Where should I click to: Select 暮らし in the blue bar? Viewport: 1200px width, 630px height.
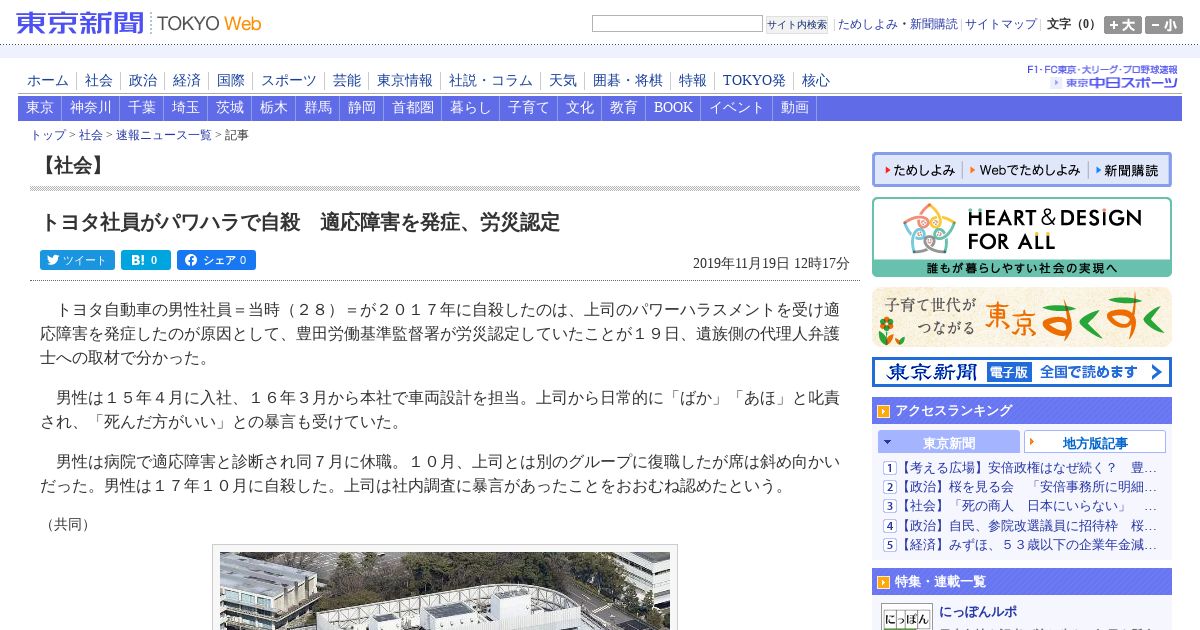(x=471, y=108)
